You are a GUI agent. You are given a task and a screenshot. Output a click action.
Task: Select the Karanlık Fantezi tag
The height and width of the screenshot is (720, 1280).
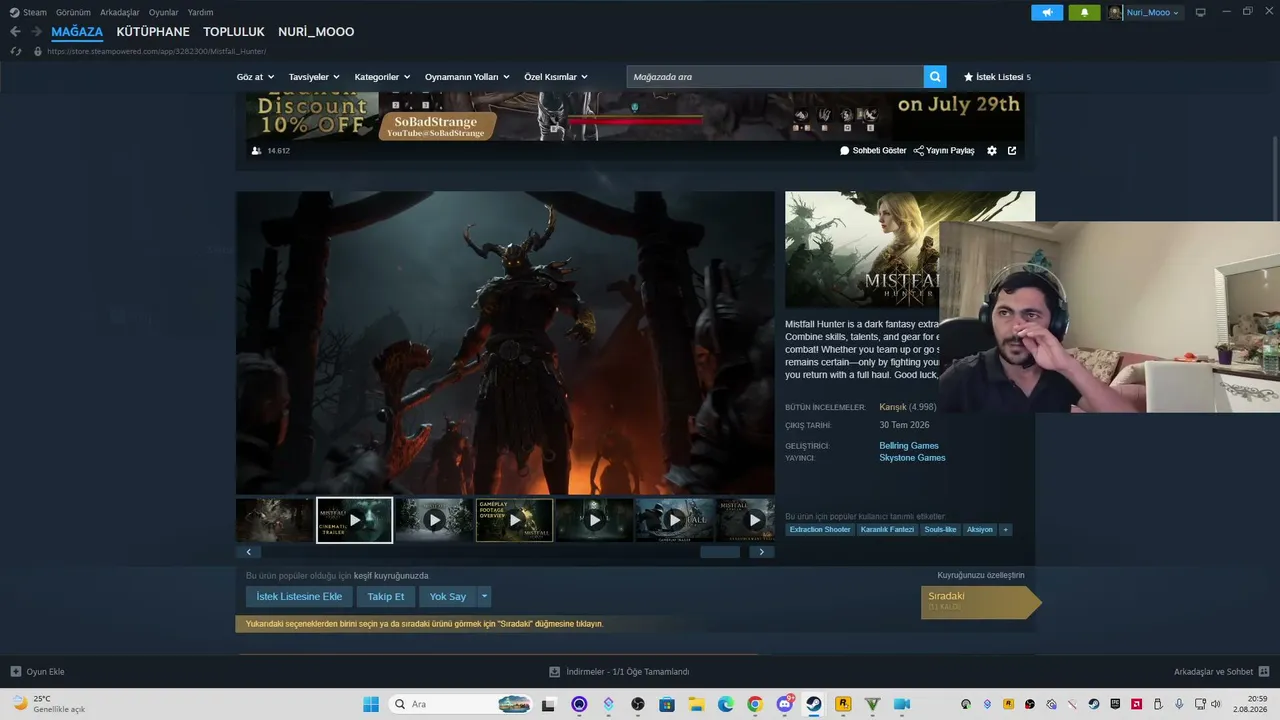tap(888, 529)
